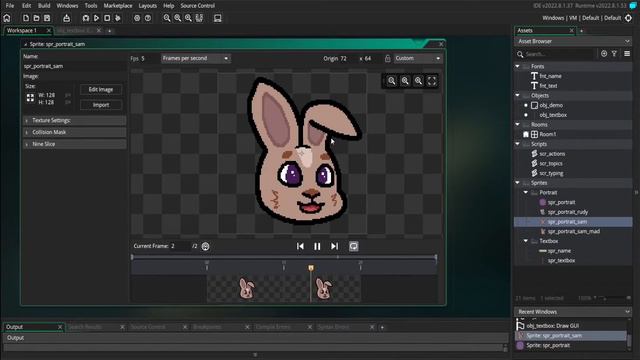Image resolution: width=640 pixels, height=360 pixels.
Task: Zoom in the workspace from main toolbar
Action: click(x=188, y=18)
